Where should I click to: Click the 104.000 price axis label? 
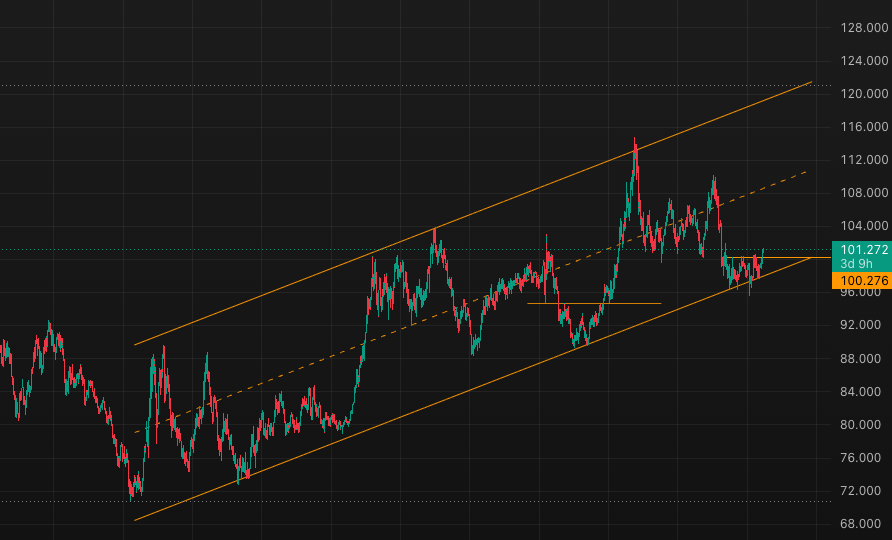pyautogui.click(x=864, y=225)
